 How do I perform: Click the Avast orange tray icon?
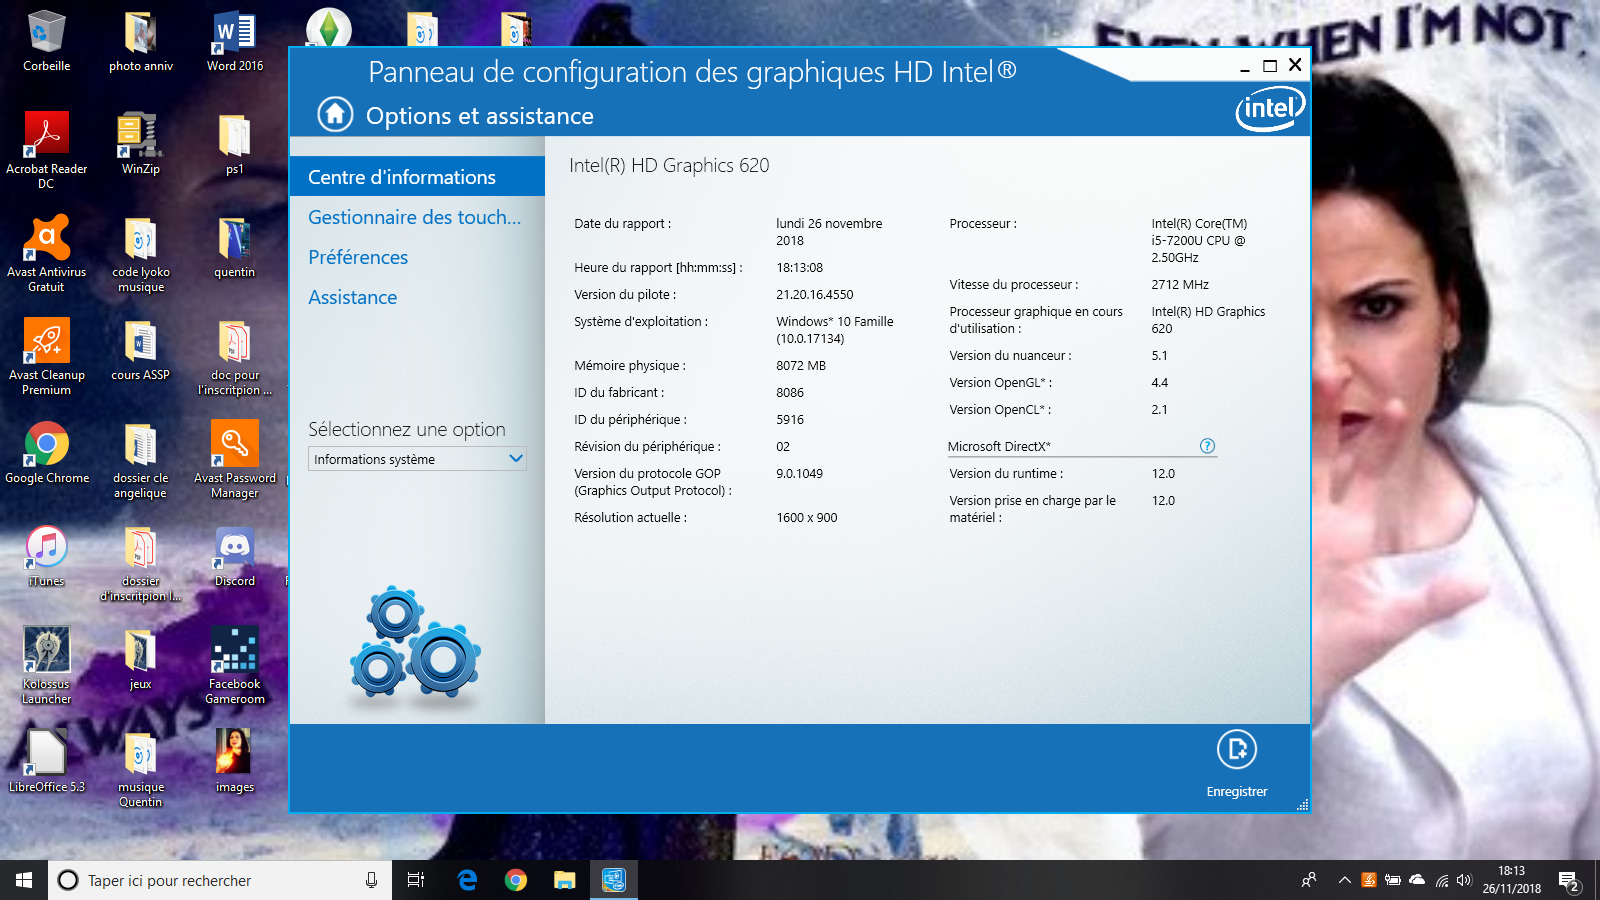1369,880
